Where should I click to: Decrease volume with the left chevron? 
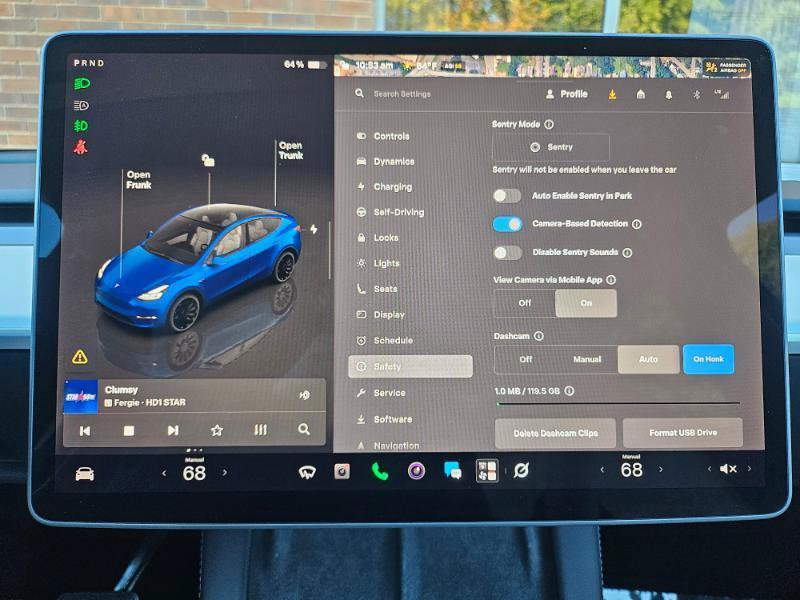point(710,468)
